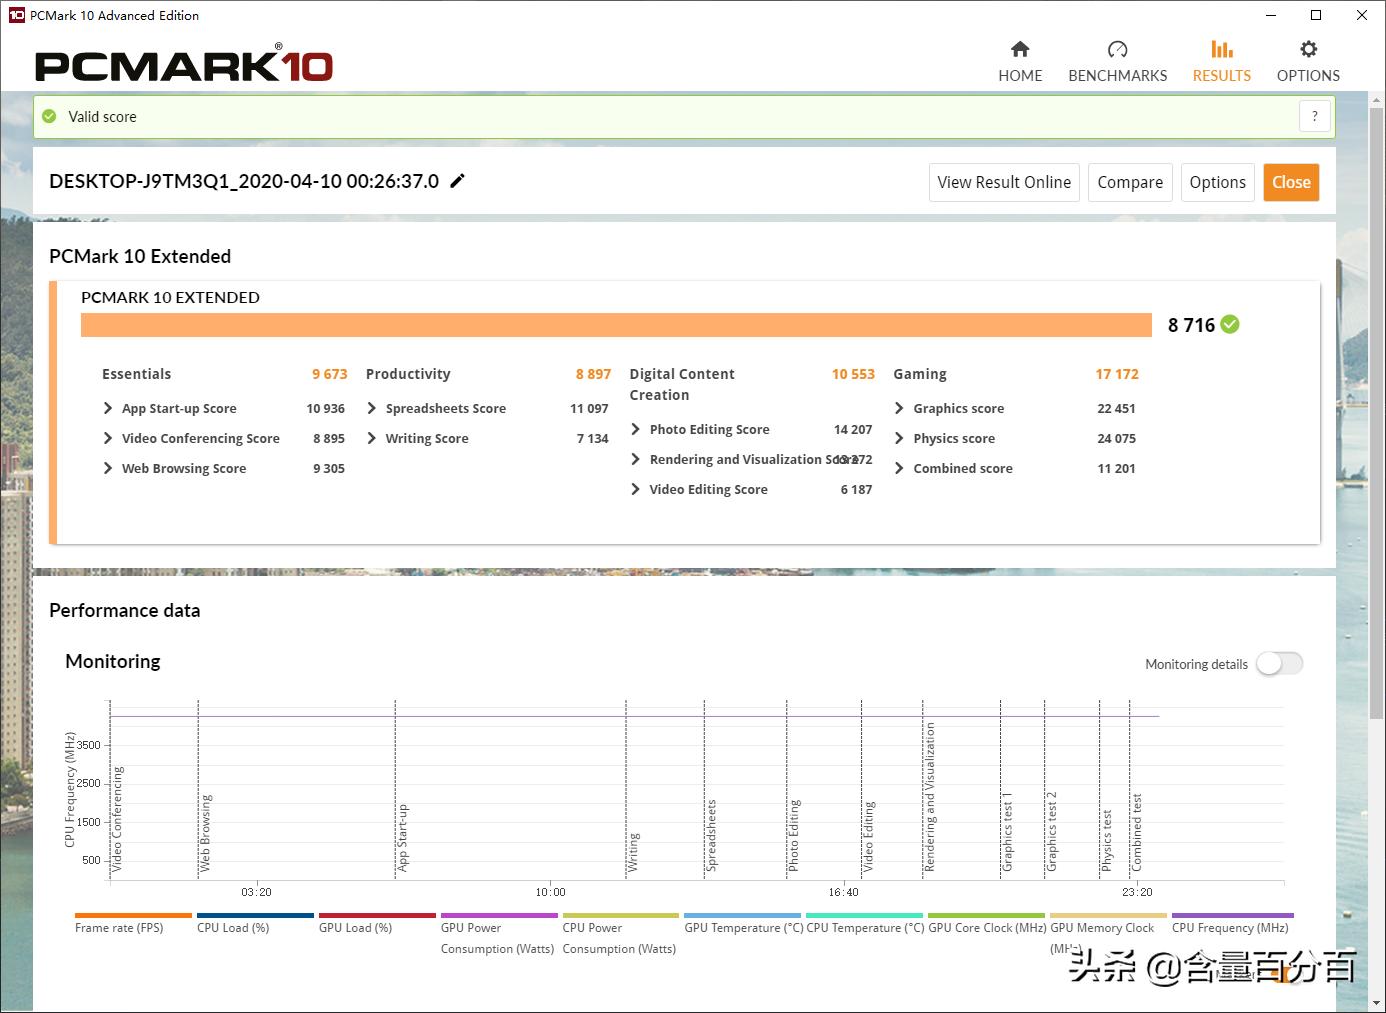
Task: Click the green valid score checkmark icon
Action: coord(50,116)
